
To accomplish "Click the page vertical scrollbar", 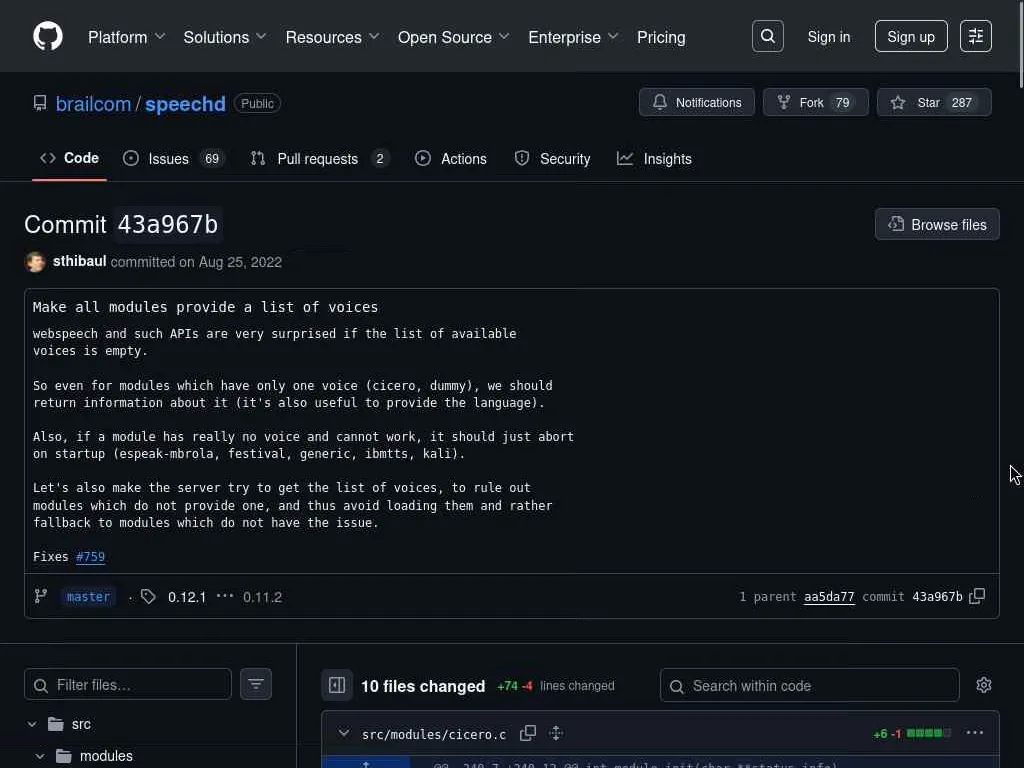I will [x=1020, y=44].
